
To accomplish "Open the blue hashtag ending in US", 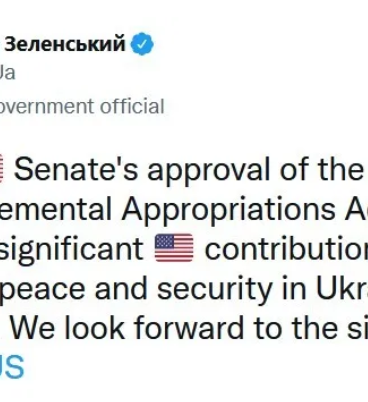I will (x=12, y=367).
